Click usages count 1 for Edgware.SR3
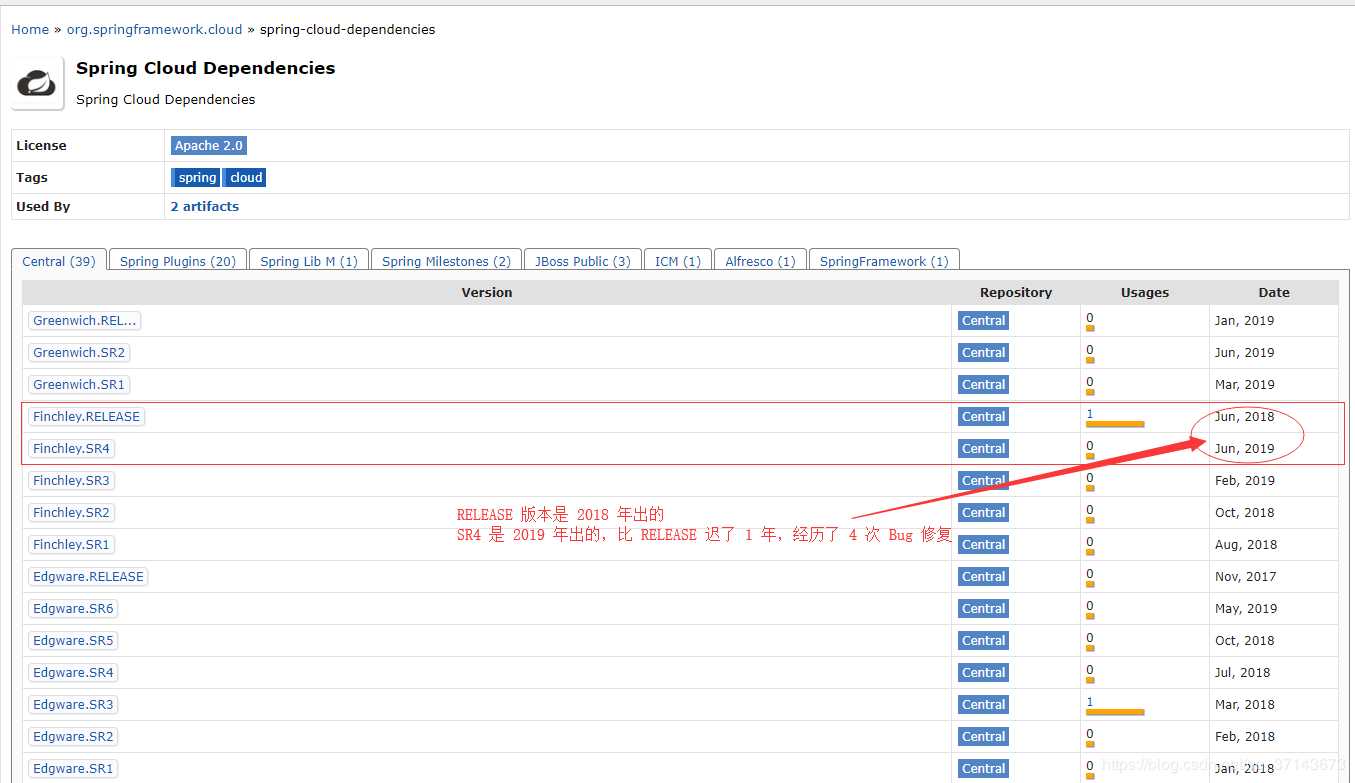 [1090, 701]
